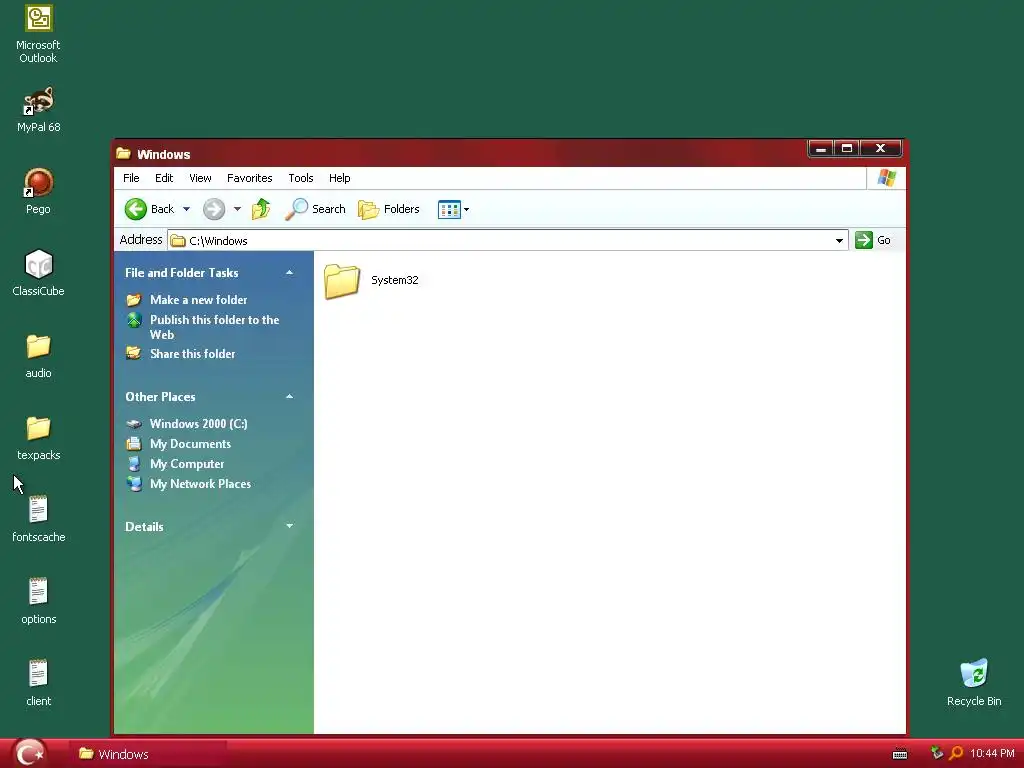
Task: Click the Views grid icon
Action: tap(449, 210)
